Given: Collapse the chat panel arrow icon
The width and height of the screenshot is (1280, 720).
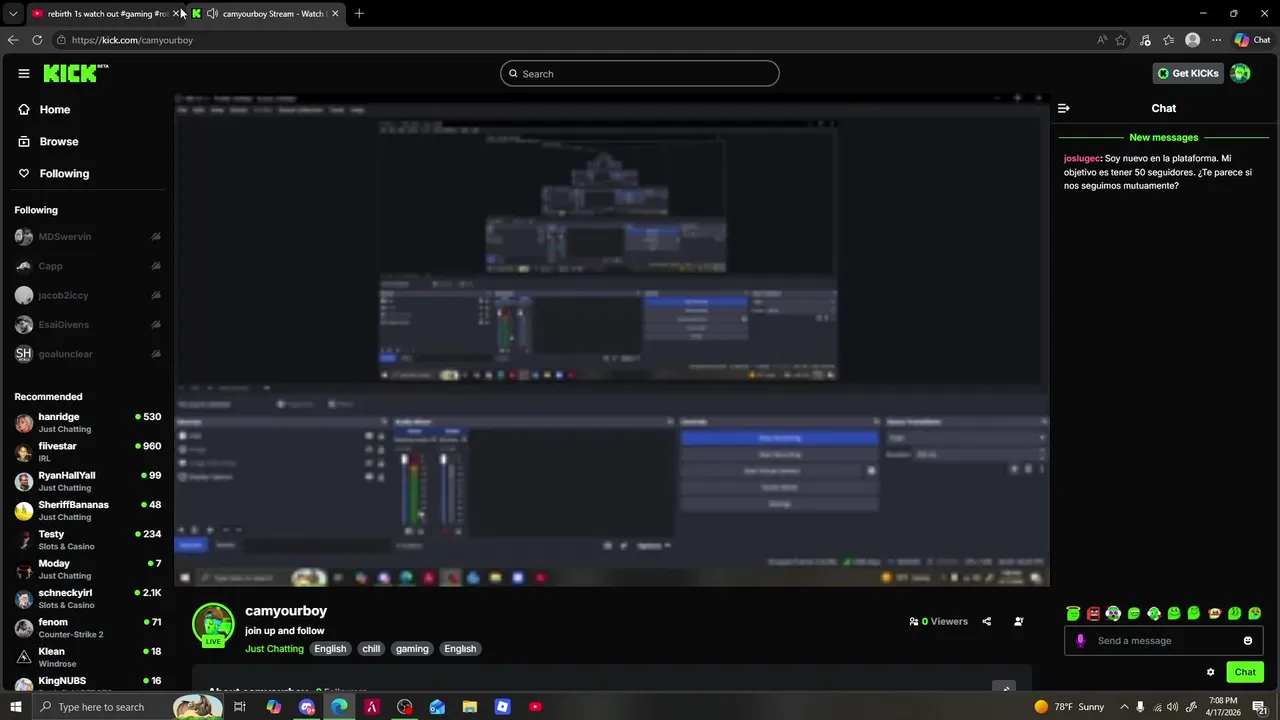Looking at the screenshot, I should pos(1064,108).
